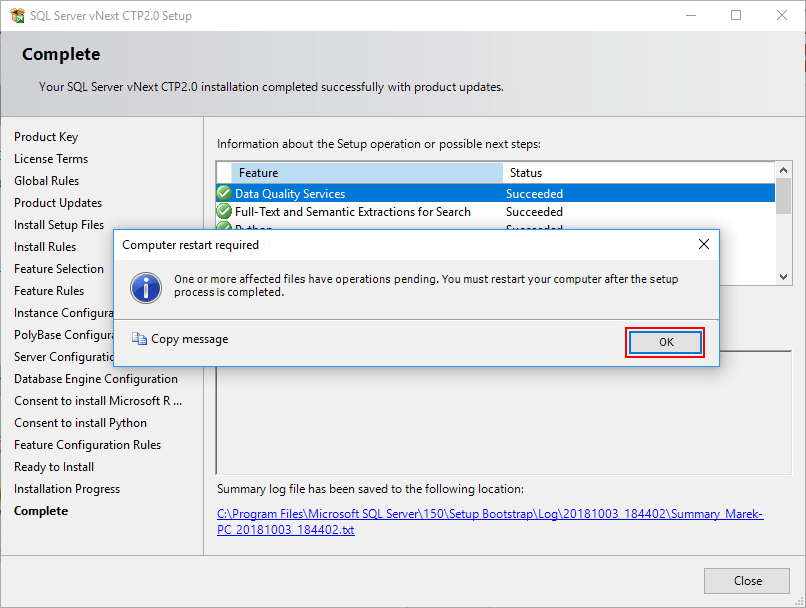Click the Complete step in the navigation pane

(41, 510)
